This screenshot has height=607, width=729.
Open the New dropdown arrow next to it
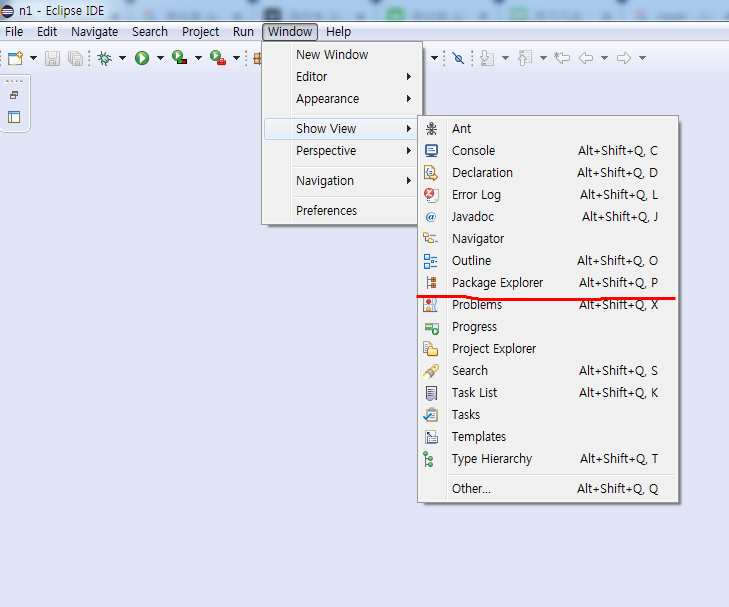tap(33, 58)
